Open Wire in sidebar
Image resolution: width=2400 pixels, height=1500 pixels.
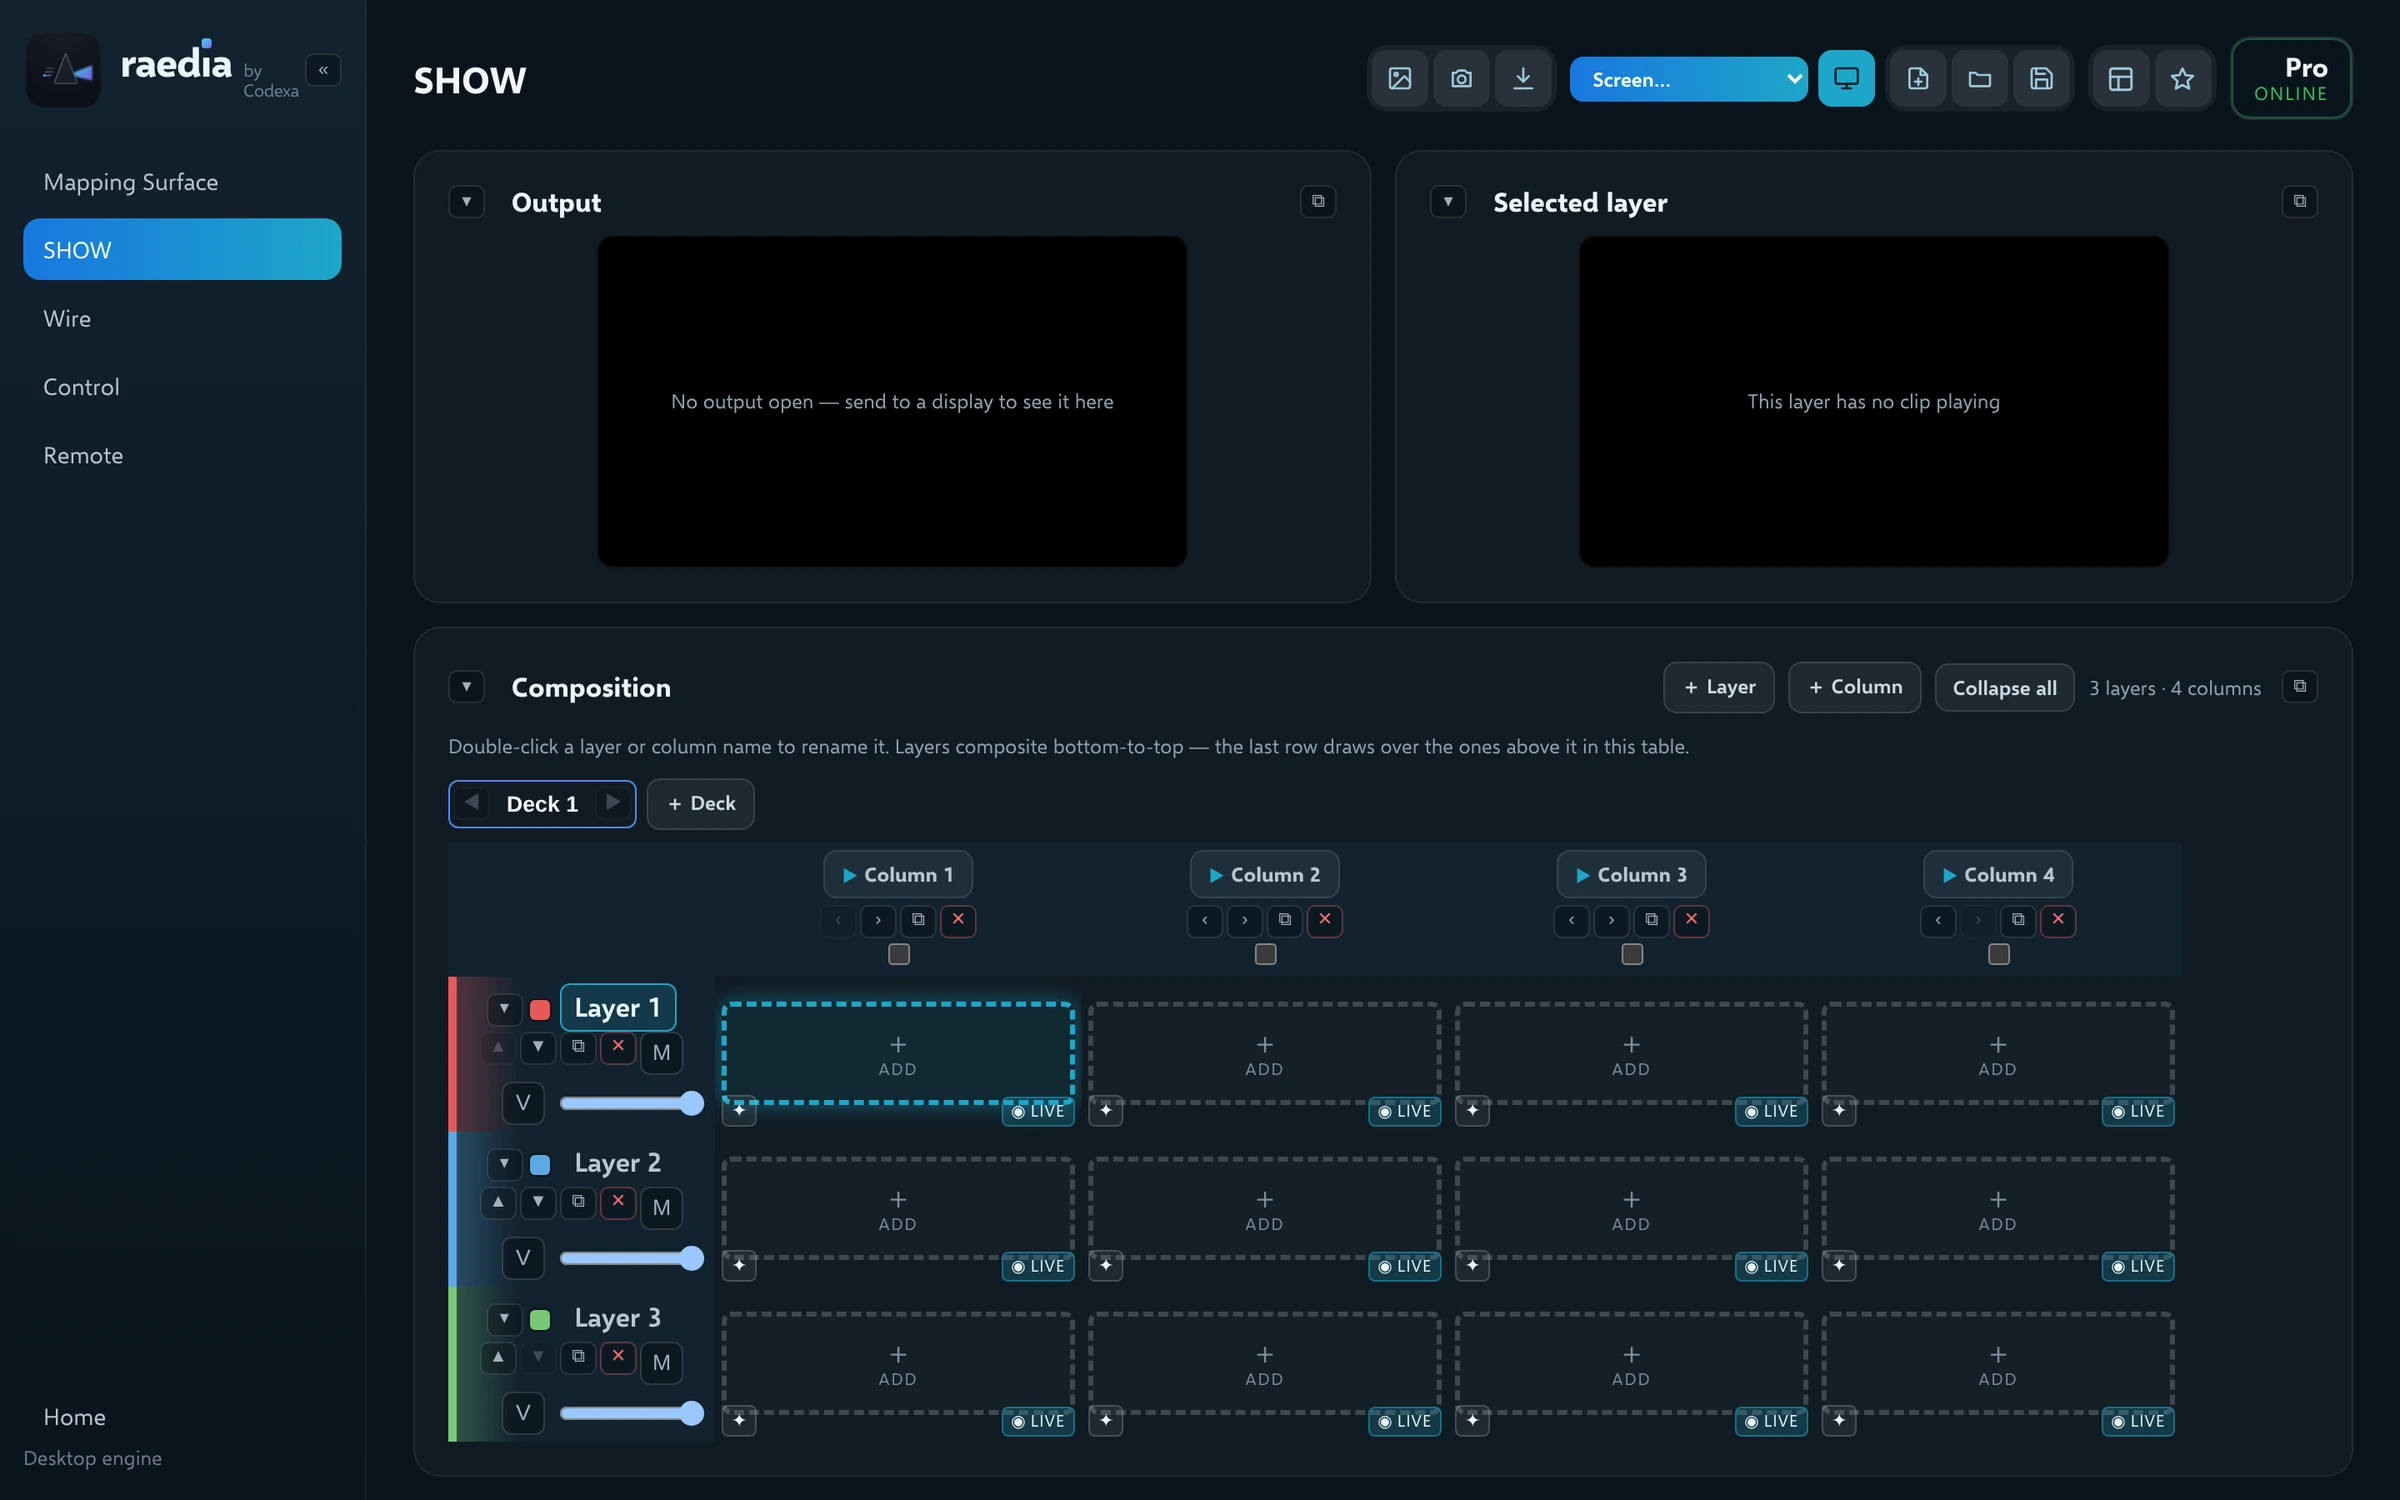[x=182, y=318]
